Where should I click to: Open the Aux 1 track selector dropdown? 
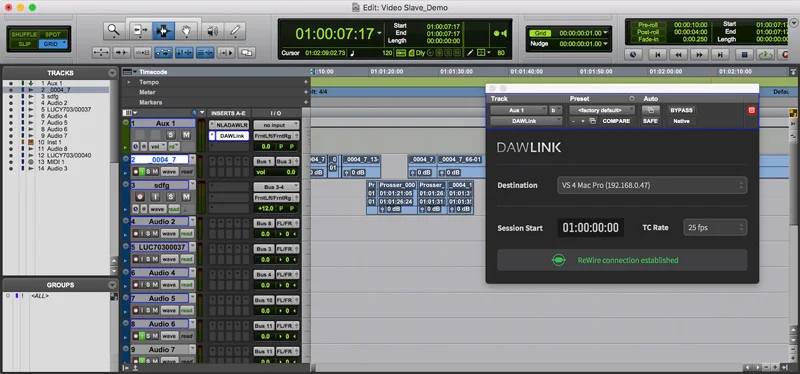click(x=519, y=110)
